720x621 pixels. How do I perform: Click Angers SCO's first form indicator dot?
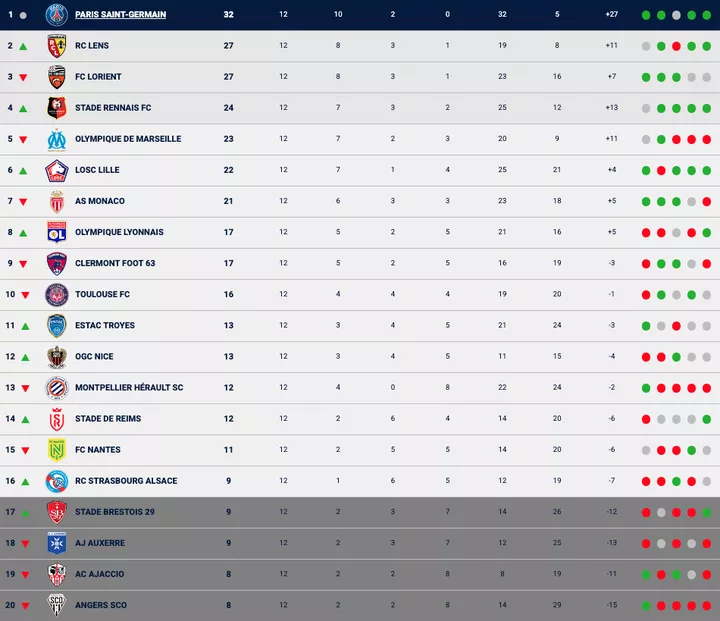coord(646,605)
